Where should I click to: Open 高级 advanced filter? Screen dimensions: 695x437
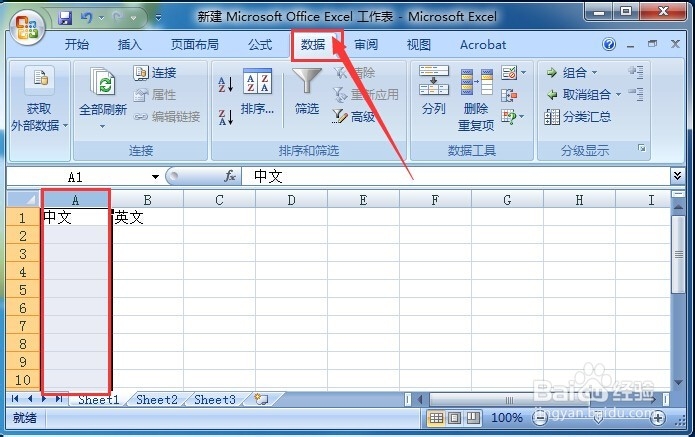click(353, 117)
